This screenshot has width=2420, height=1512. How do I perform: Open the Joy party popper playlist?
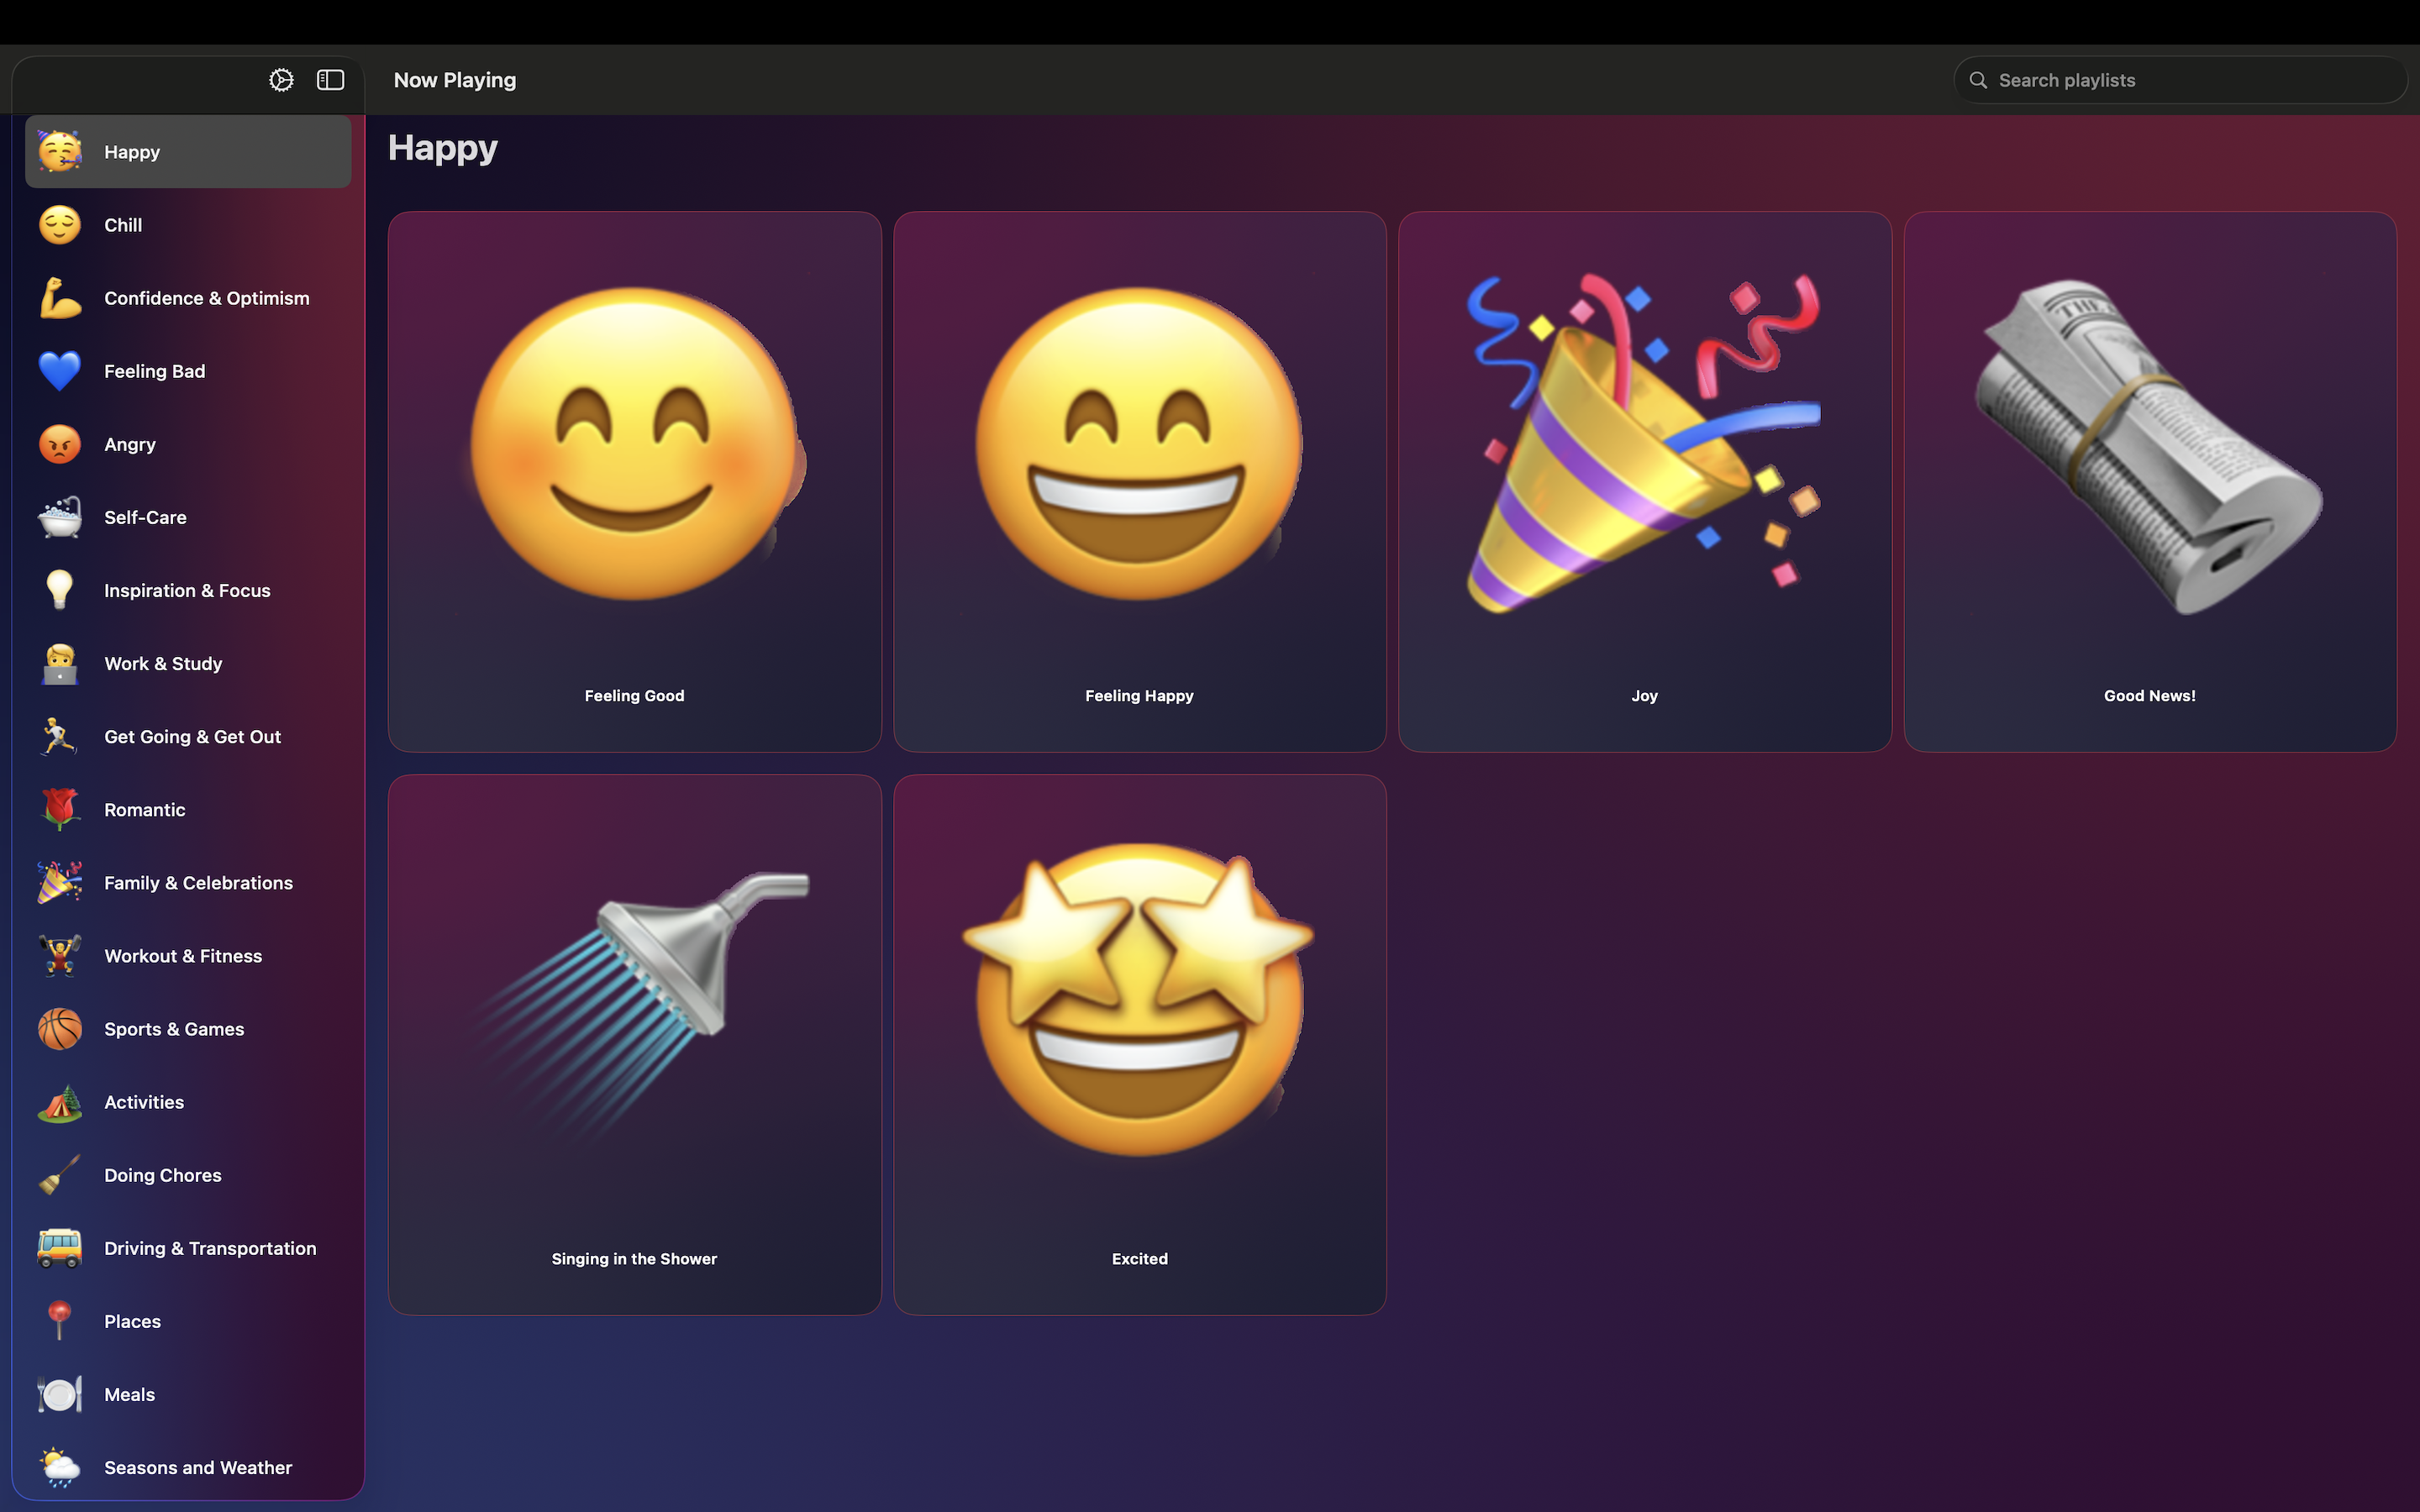tap(1644, 481)
